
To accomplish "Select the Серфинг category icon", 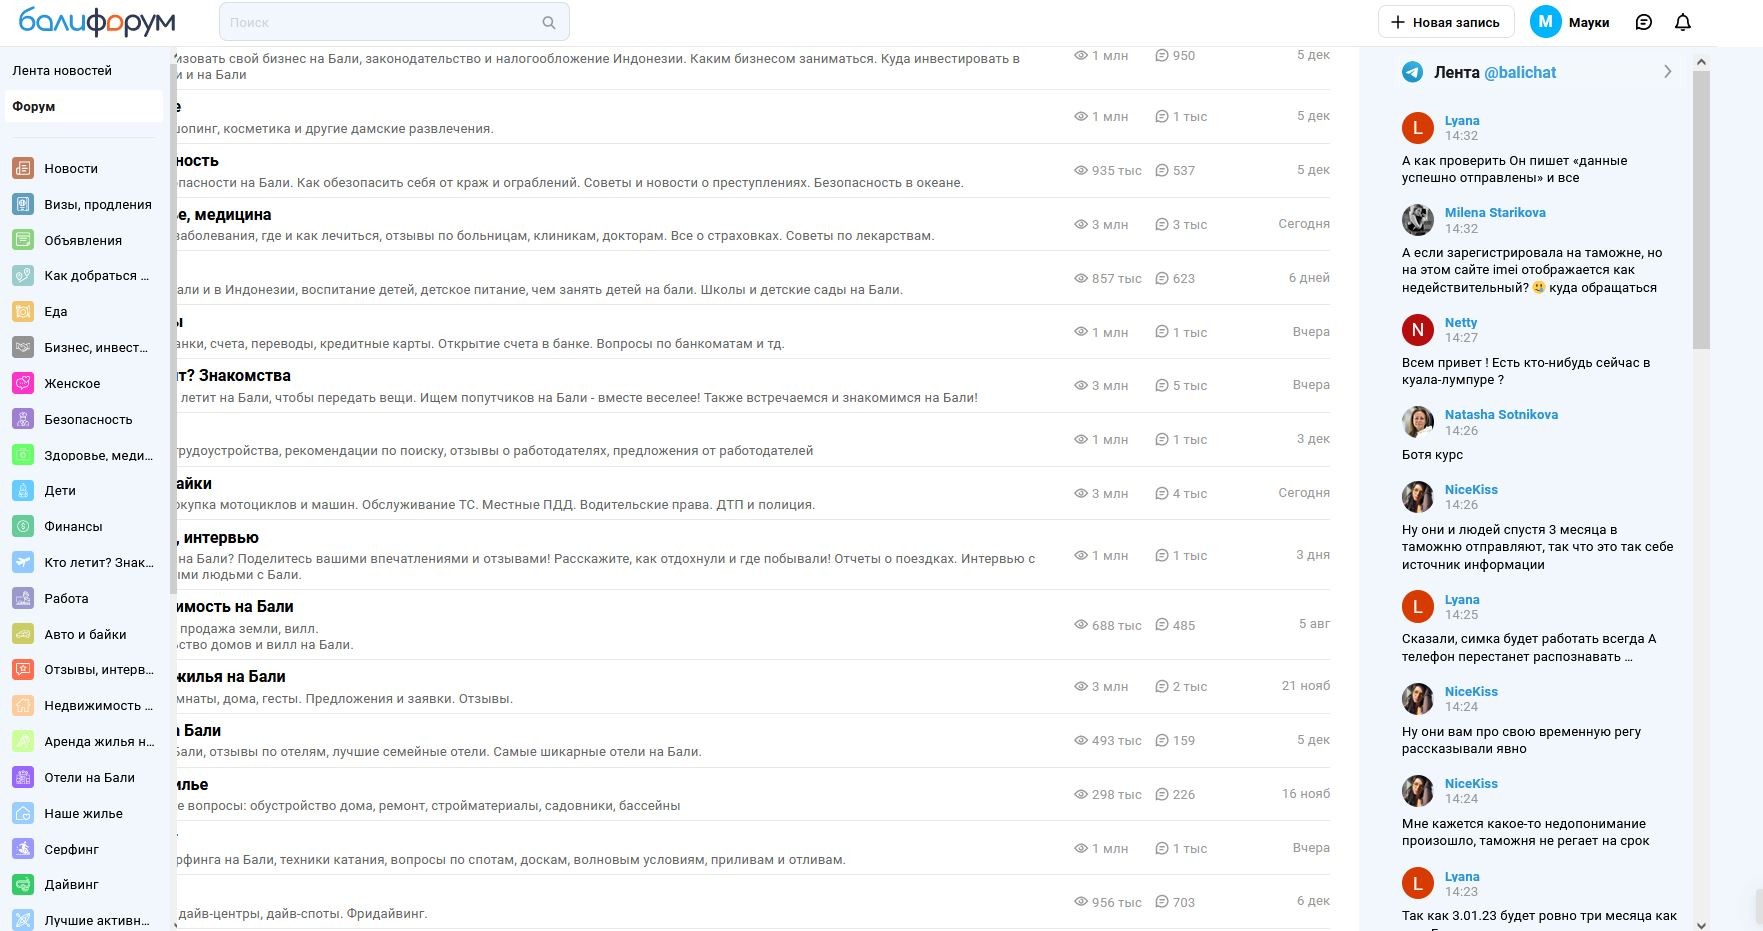I will (23, 849).
